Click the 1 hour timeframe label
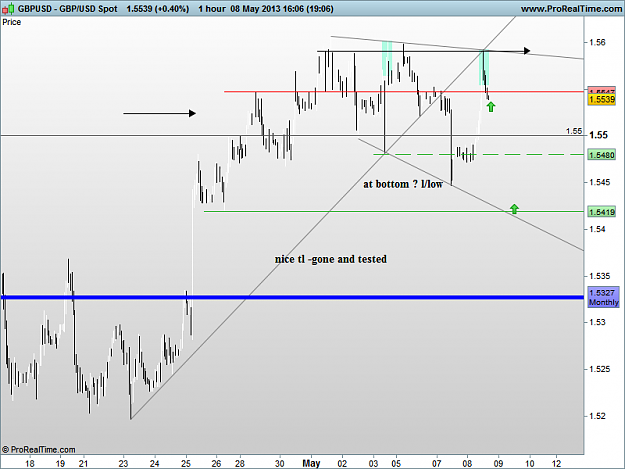 click(x=212, y=9)
